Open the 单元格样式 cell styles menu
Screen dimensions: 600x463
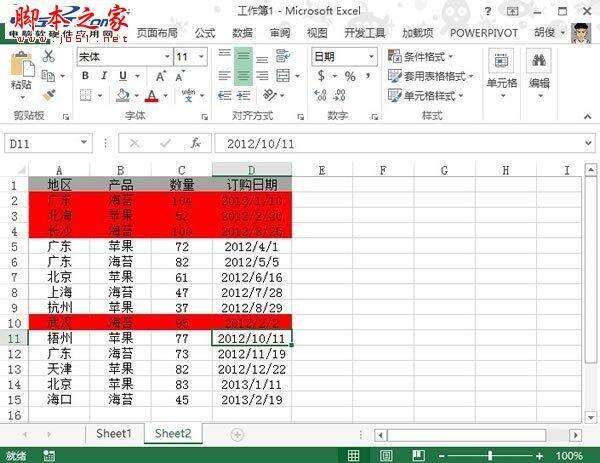(426, 95)
